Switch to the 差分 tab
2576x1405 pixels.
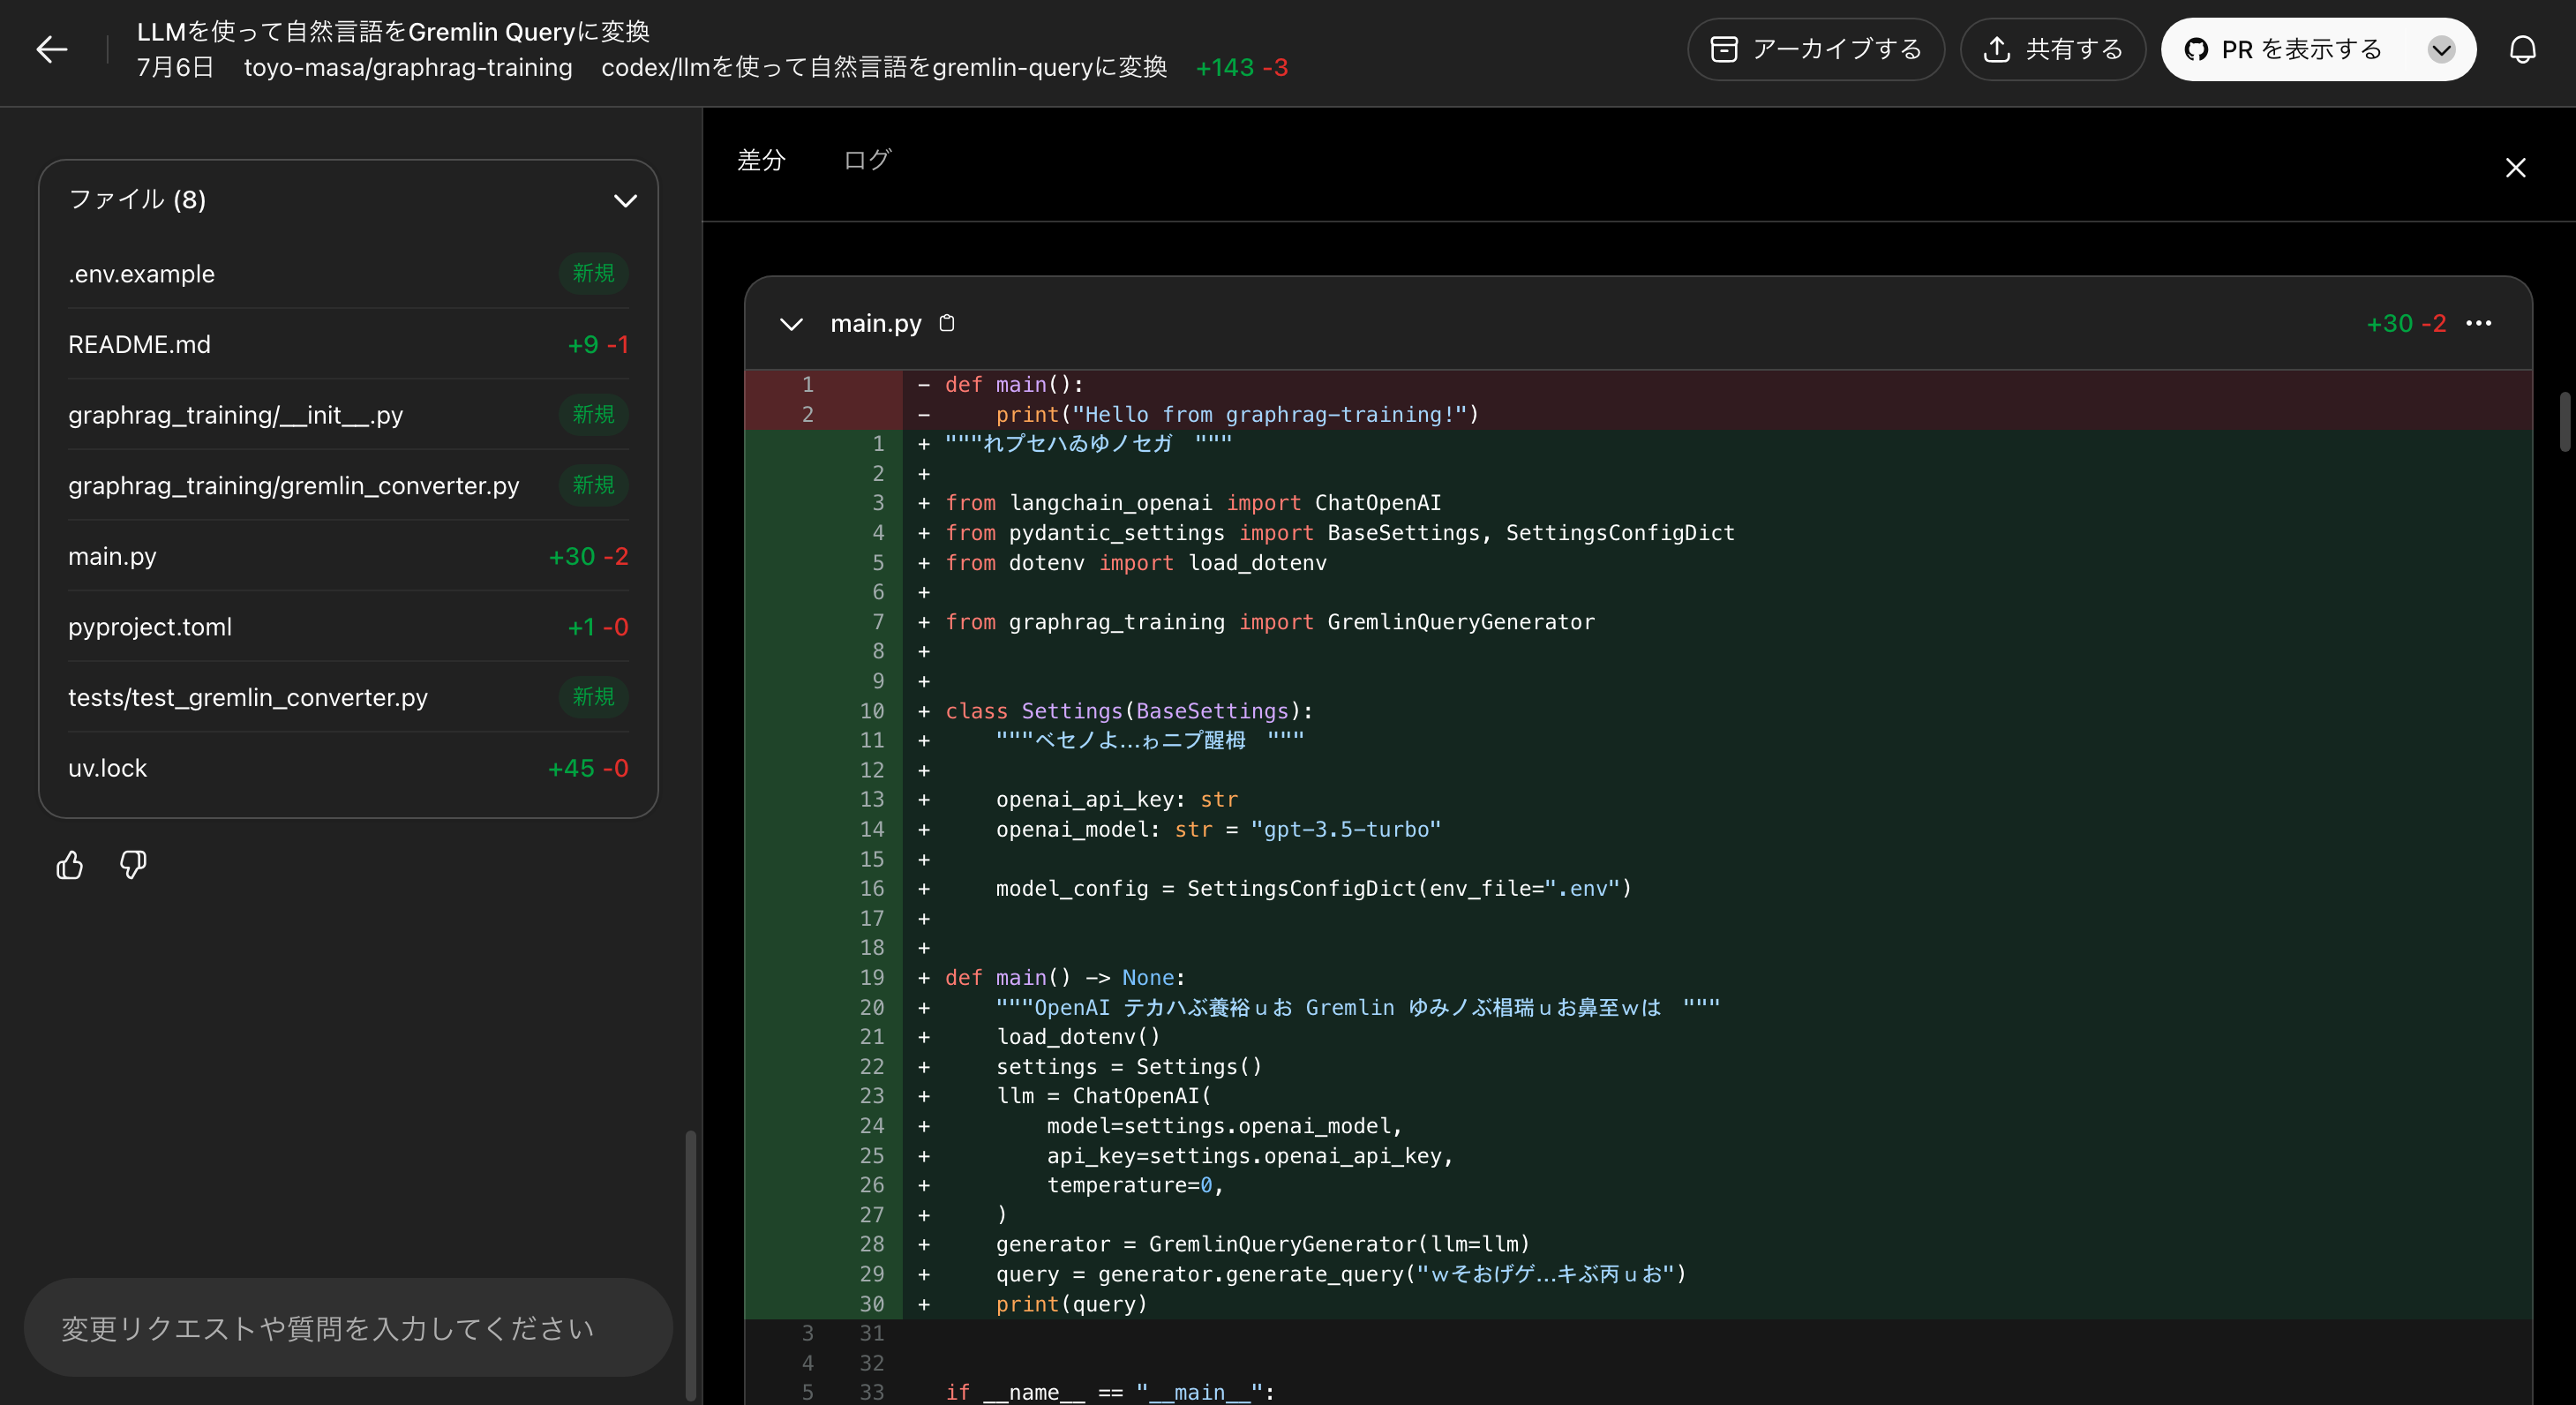tap(761, 159)
